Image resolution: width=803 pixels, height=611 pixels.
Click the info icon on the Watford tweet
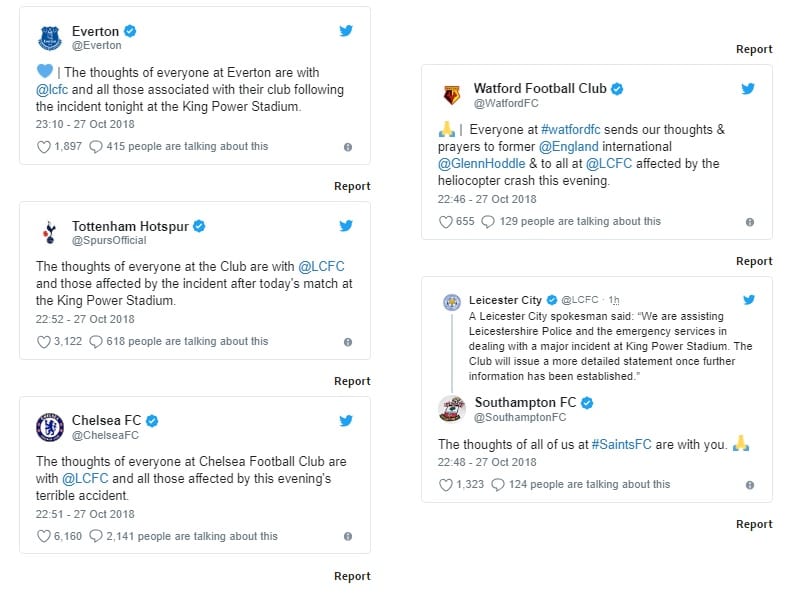pos(749,222)
